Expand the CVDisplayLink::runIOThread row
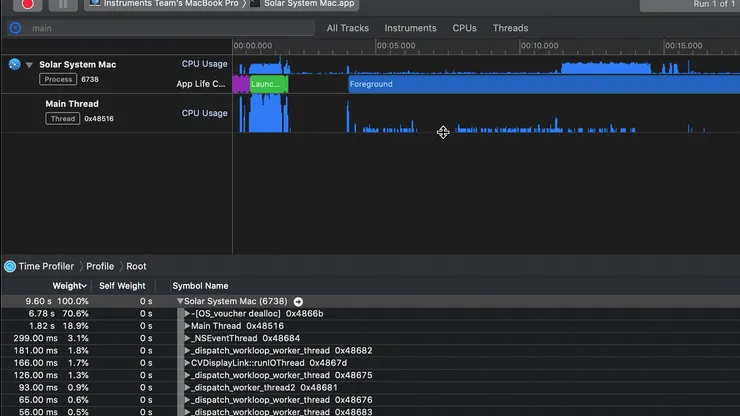 [187, 363]
